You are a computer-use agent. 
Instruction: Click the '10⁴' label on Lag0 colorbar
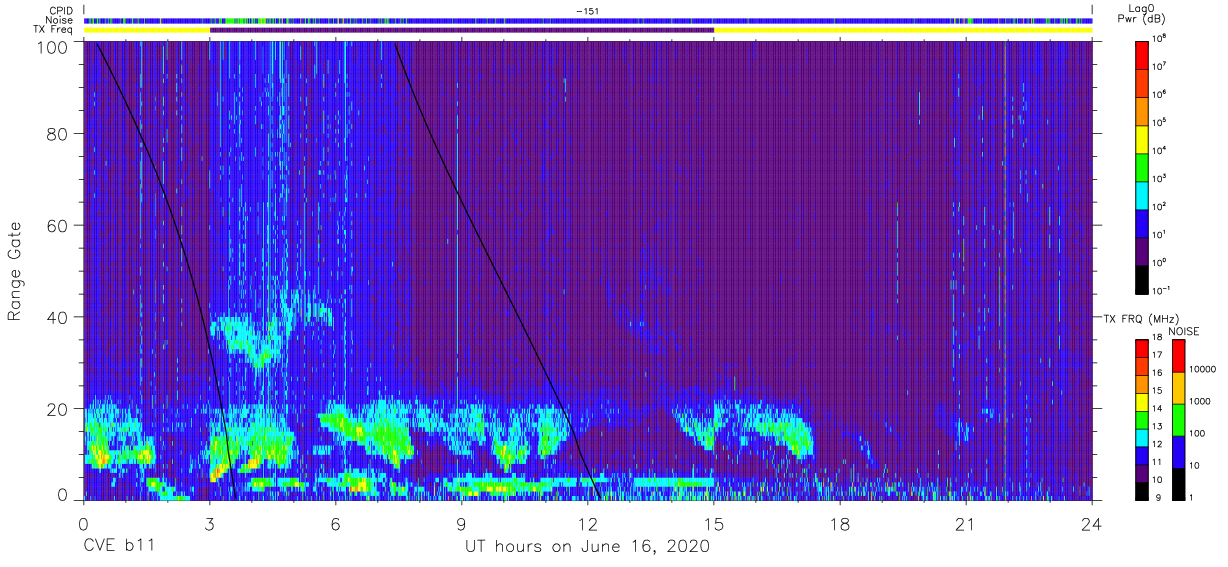click(1161, 149)
